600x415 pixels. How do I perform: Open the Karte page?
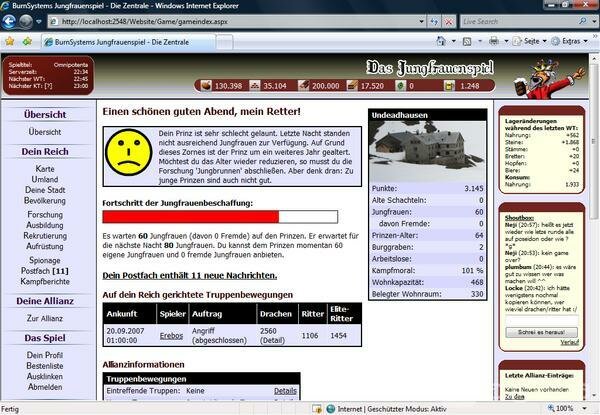45,169
